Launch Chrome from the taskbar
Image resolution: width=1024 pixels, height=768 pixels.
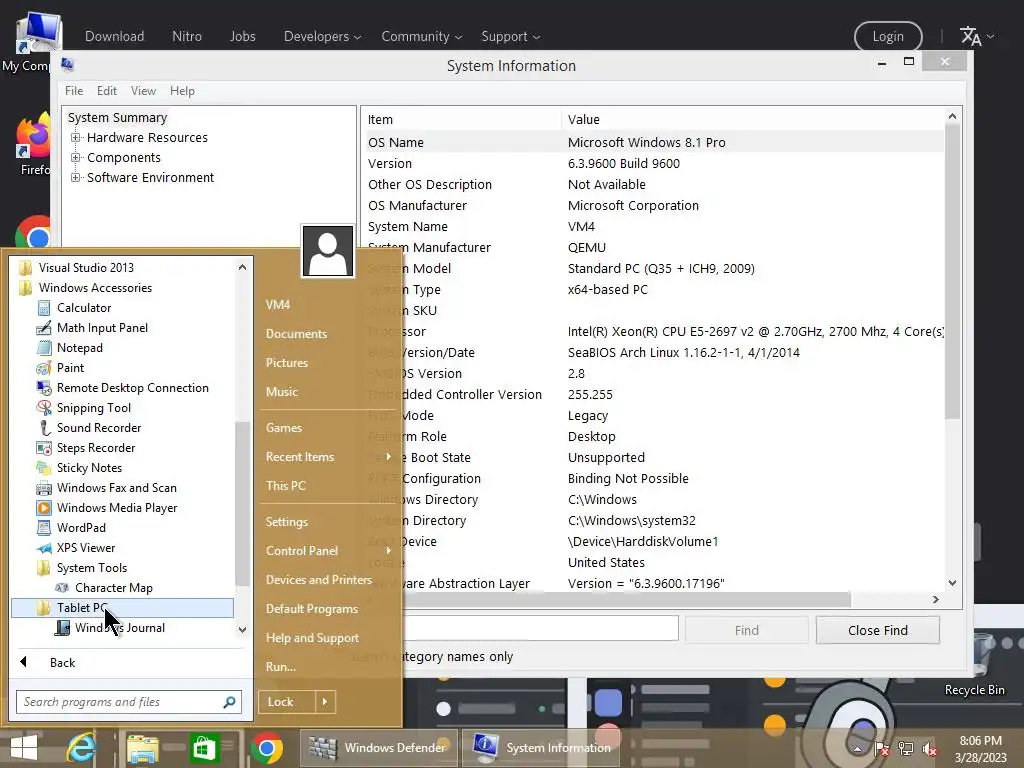point(266,748)
